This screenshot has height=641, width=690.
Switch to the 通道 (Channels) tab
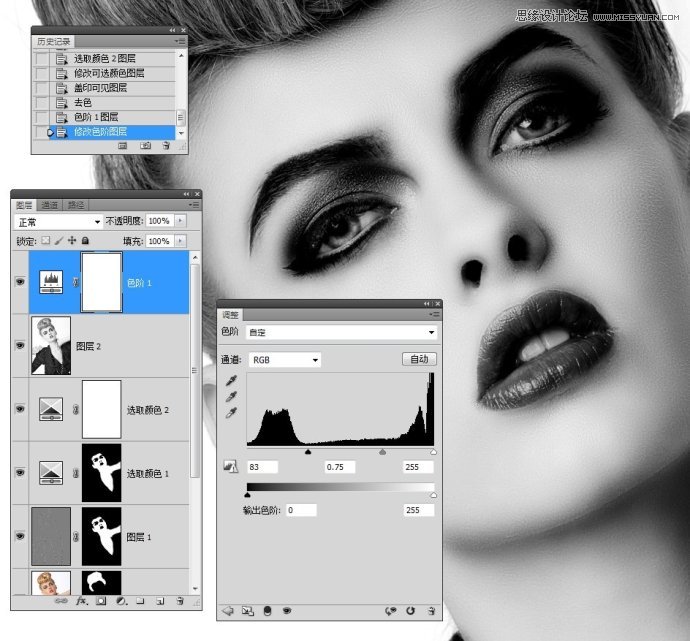(50, 205)
